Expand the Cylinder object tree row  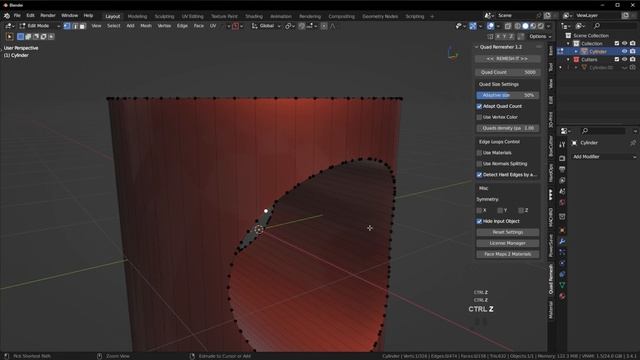coord(576,51)
